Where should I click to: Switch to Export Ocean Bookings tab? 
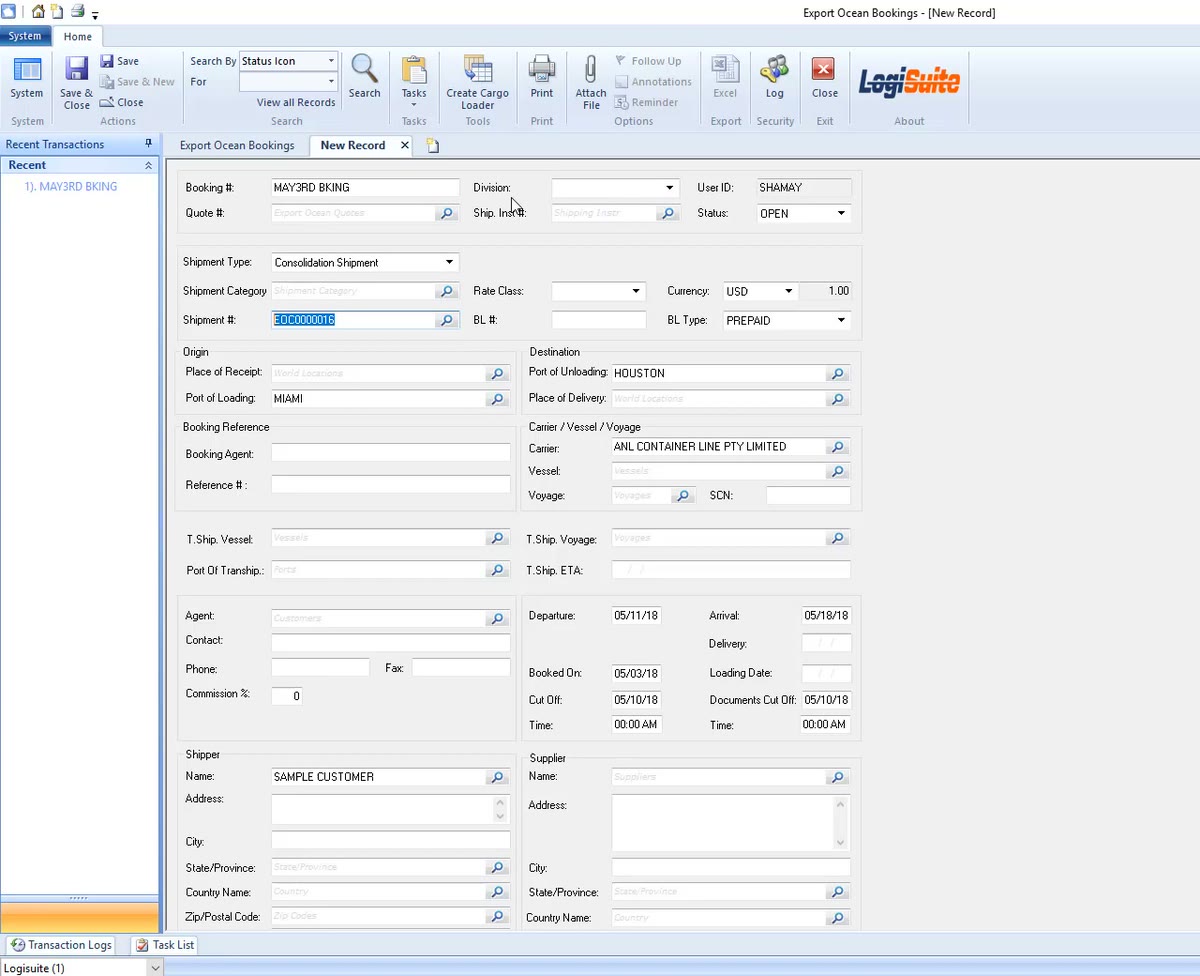pos(237,146)
